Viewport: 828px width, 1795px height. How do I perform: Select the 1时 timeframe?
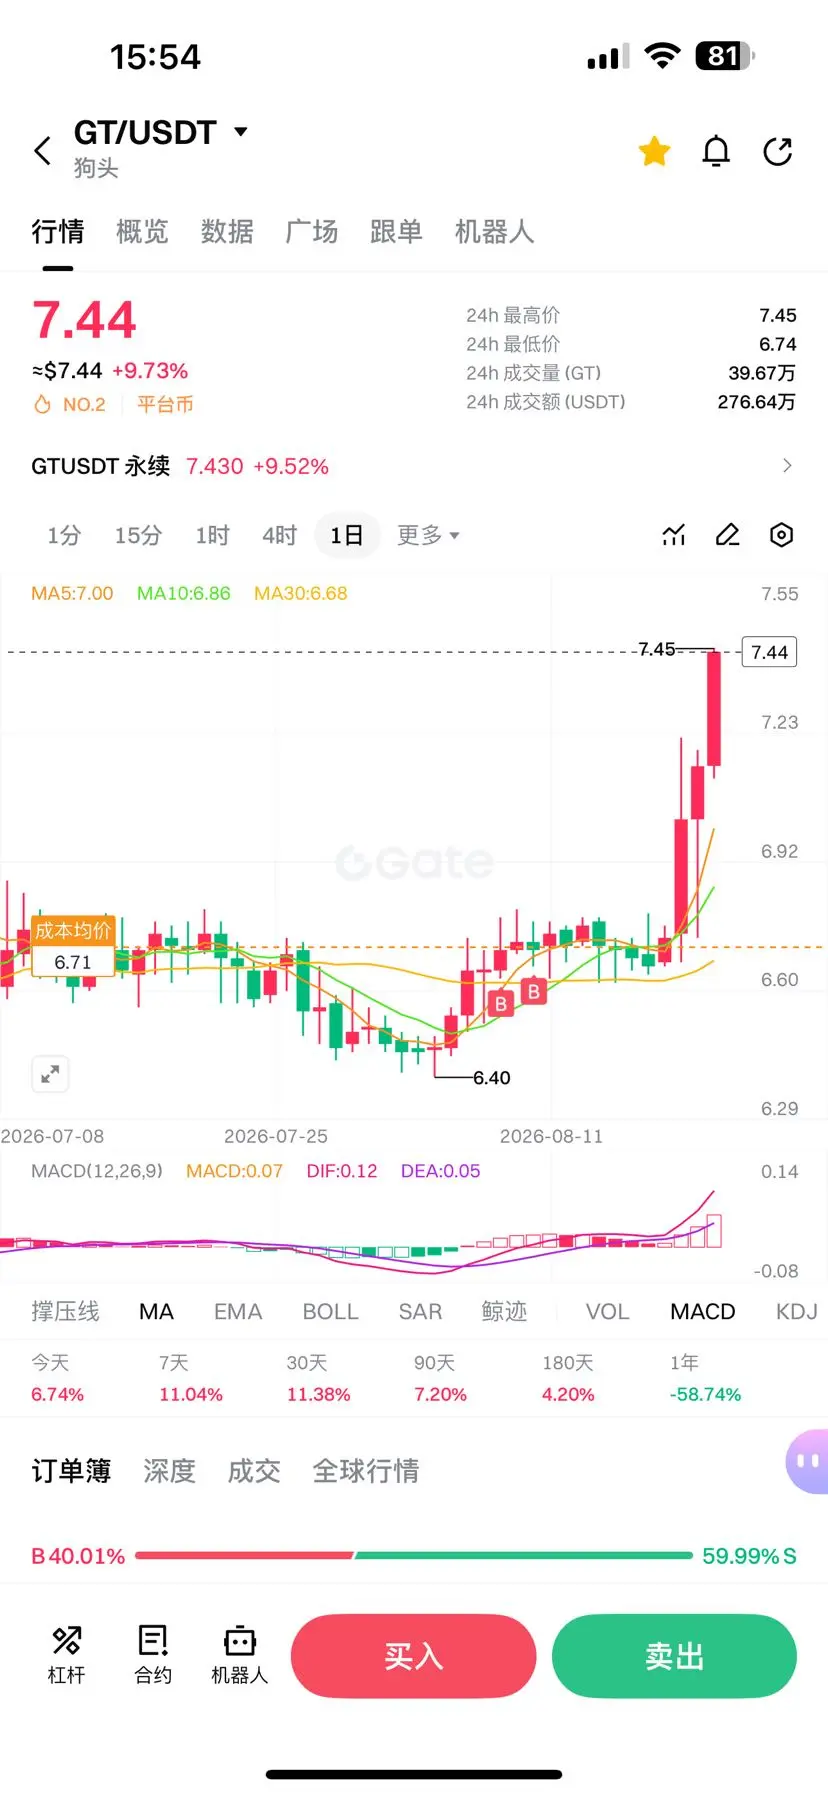tap(212, 535)
